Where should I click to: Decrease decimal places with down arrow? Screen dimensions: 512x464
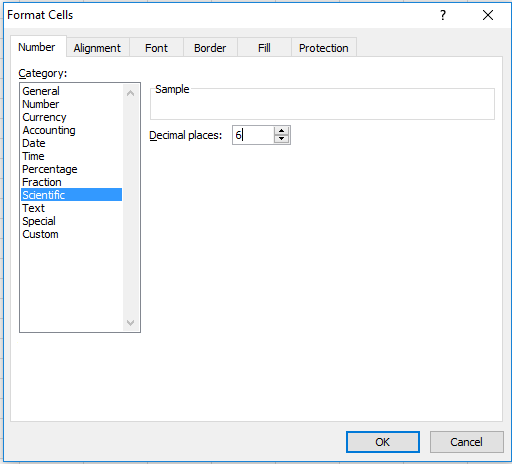point(282,139)
